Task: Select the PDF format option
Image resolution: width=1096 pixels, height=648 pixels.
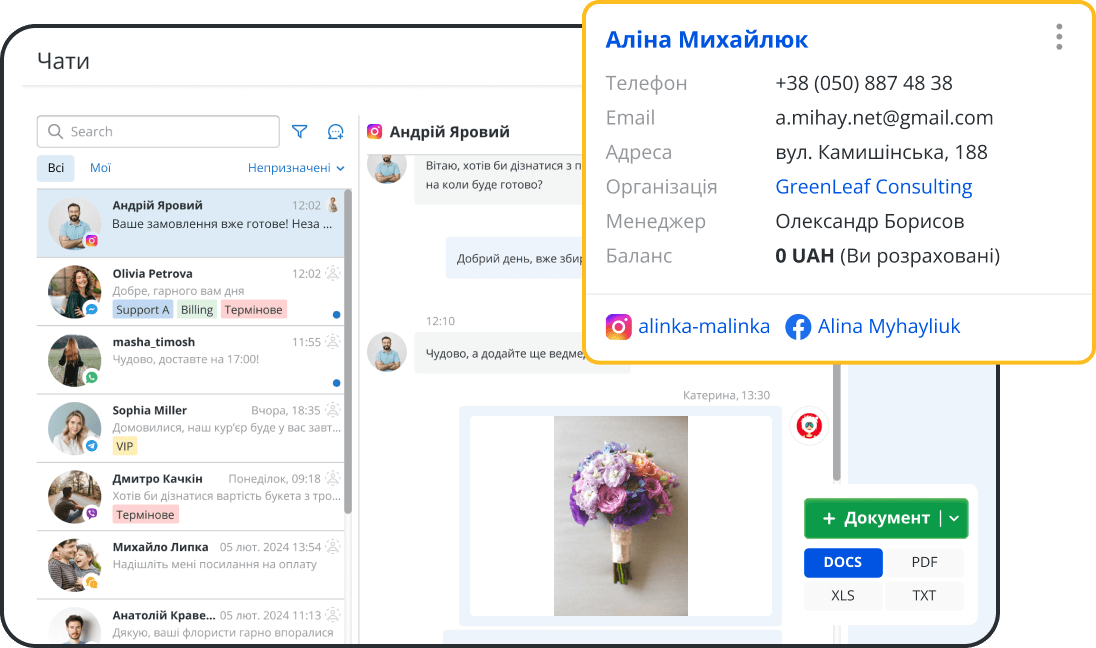Action: point(924,562)
